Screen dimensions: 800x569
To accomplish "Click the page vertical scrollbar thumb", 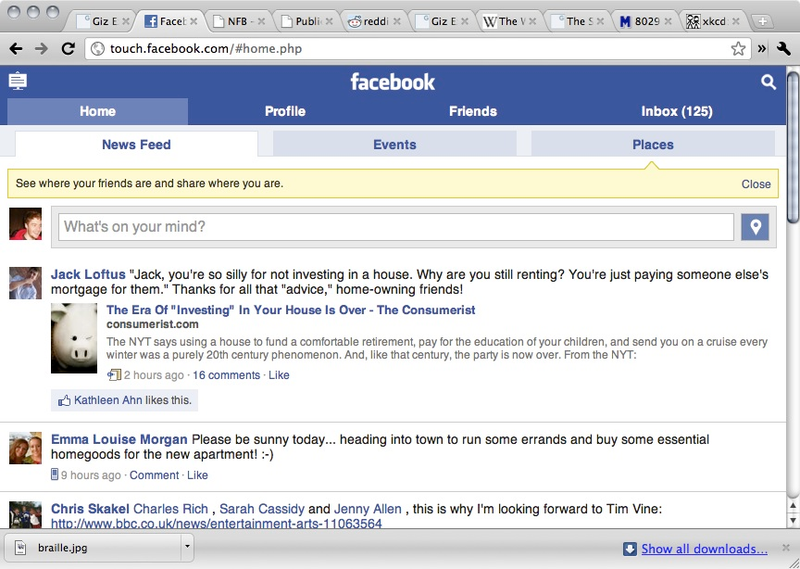I will [x=793, y=147].
